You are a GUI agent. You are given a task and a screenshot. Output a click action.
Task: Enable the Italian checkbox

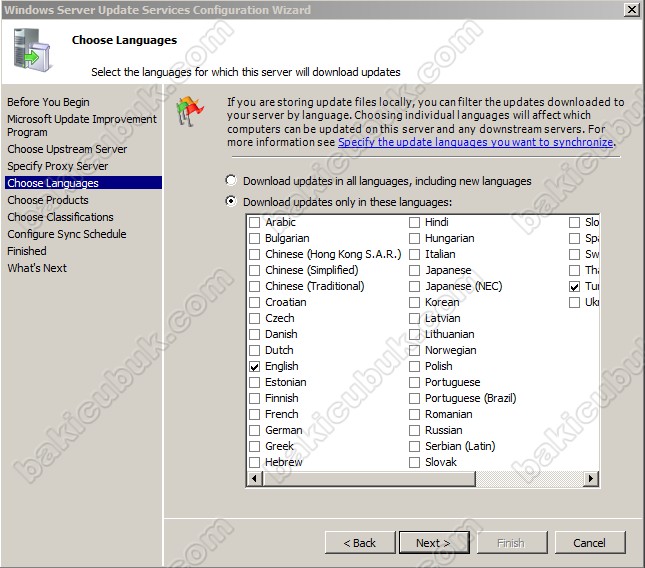click(x=414, y=255)
